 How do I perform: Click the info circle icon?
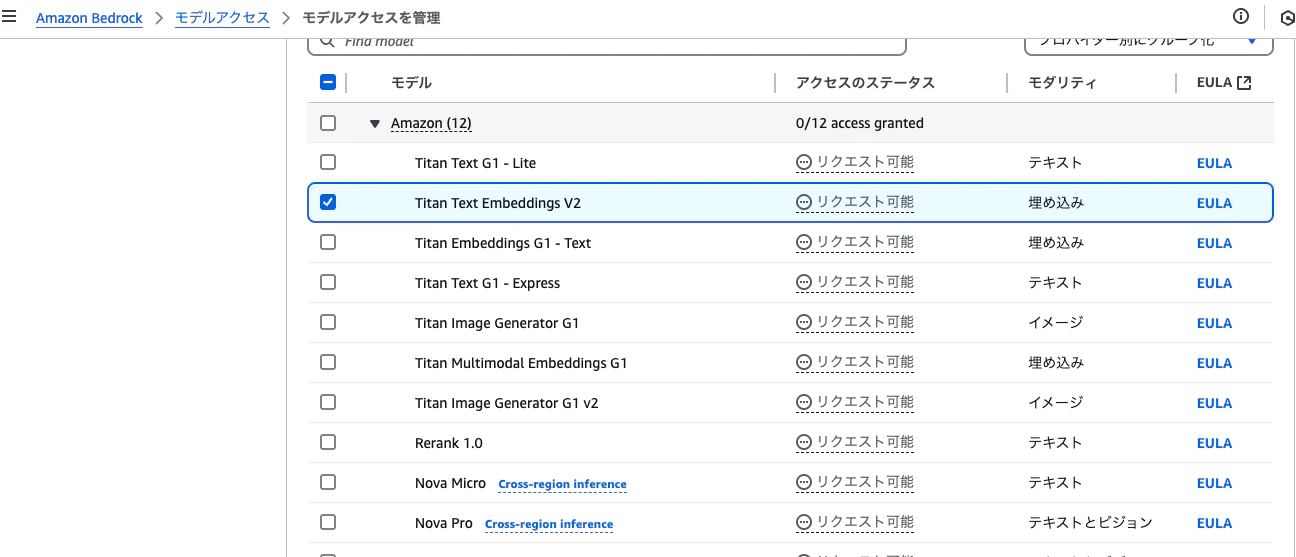(x=1242, y=17)
